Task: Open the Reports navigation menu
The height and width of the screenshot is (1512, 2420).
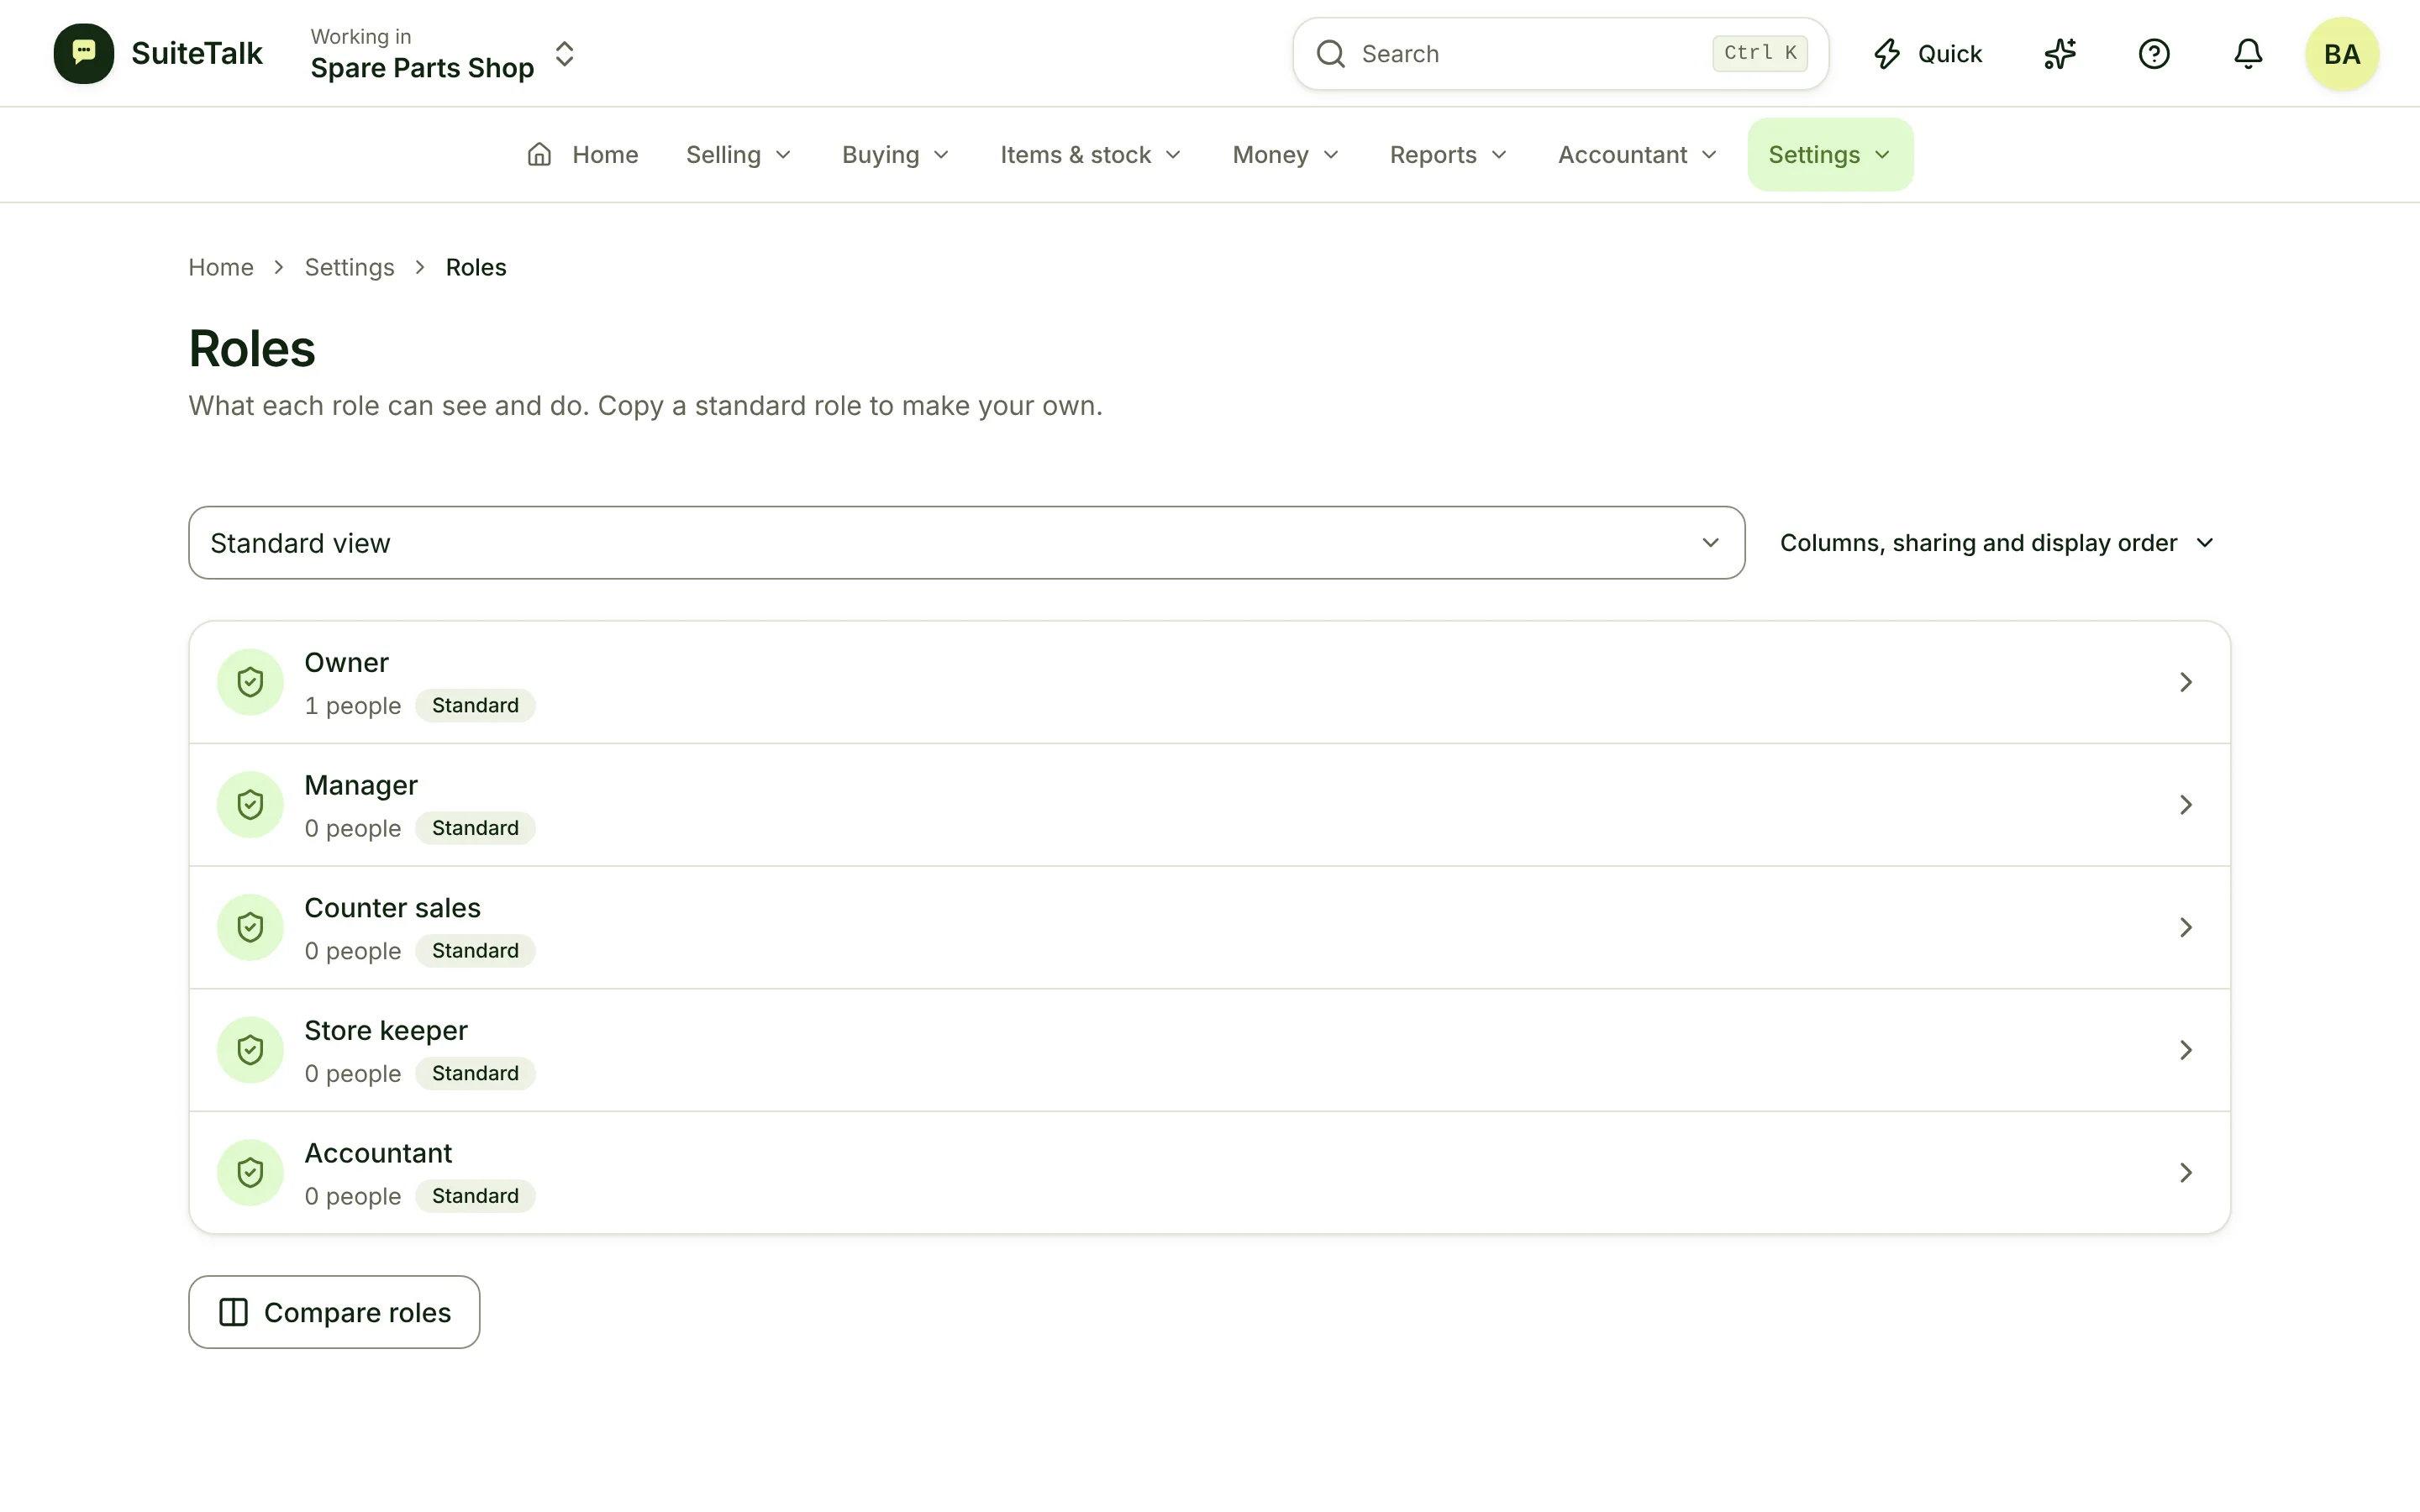Action: 1447,155
